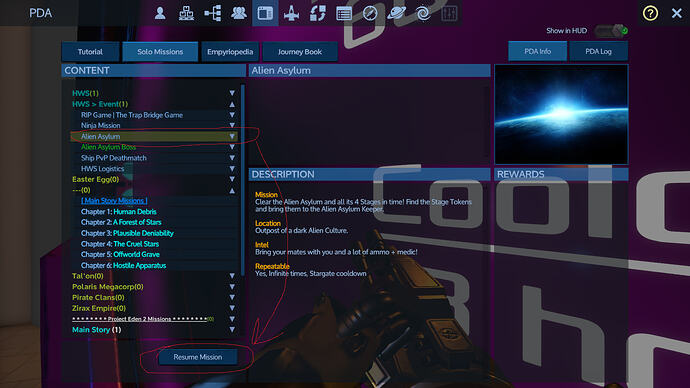Image resolution: width=690 pixels, height=388 pixels.
Task: Switch to the Empyriopedia tab
Action: [230, 52]
